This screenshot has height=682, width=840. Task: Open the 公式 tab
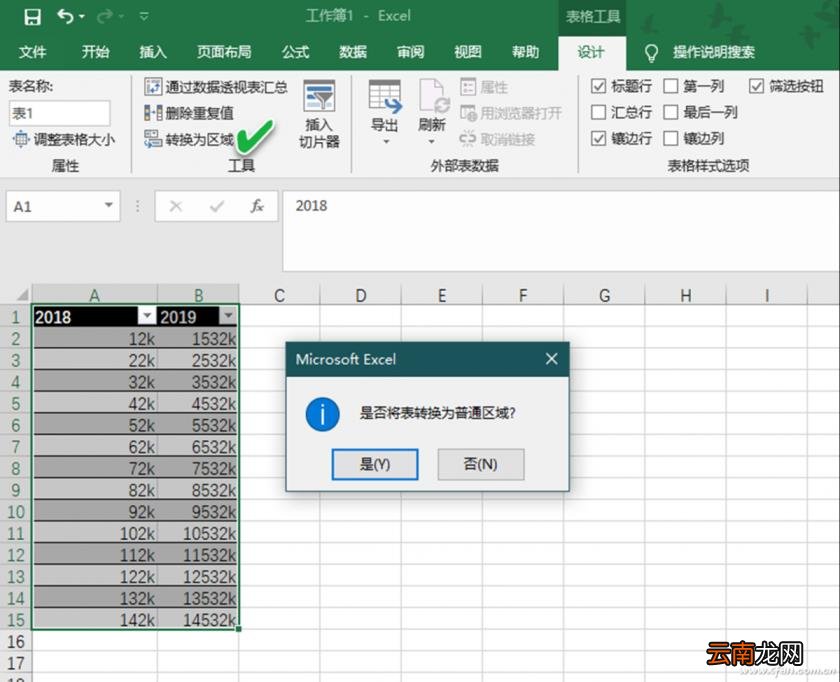pyautogui.click(x=296, y=52)
